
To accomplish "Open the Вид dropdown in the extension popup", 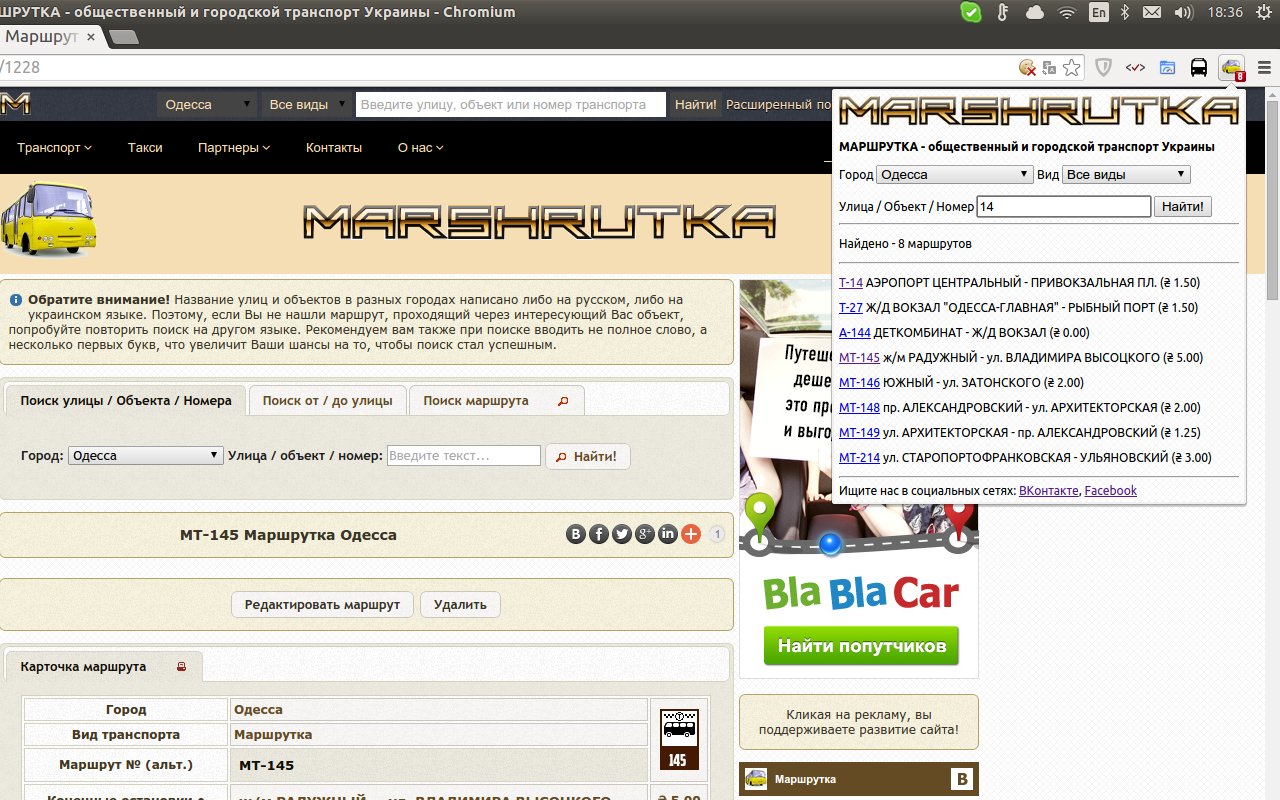I will coord(1126,174).
